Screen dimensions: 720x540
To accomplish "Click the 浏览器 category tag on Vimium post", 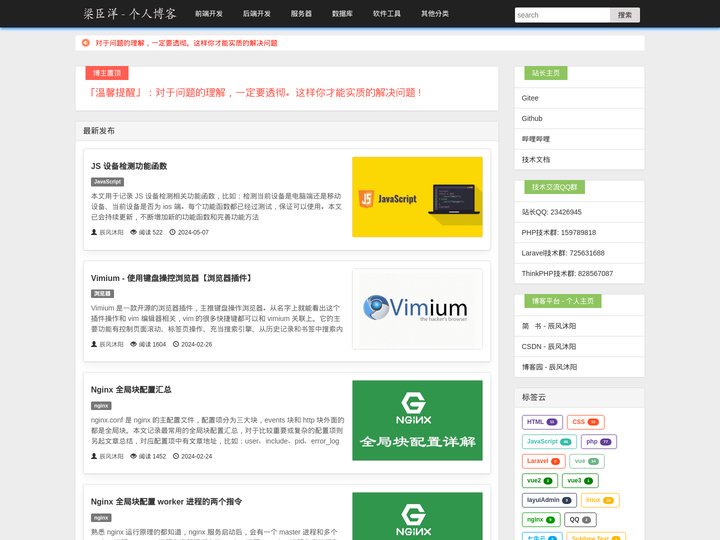I will point(102,293).
